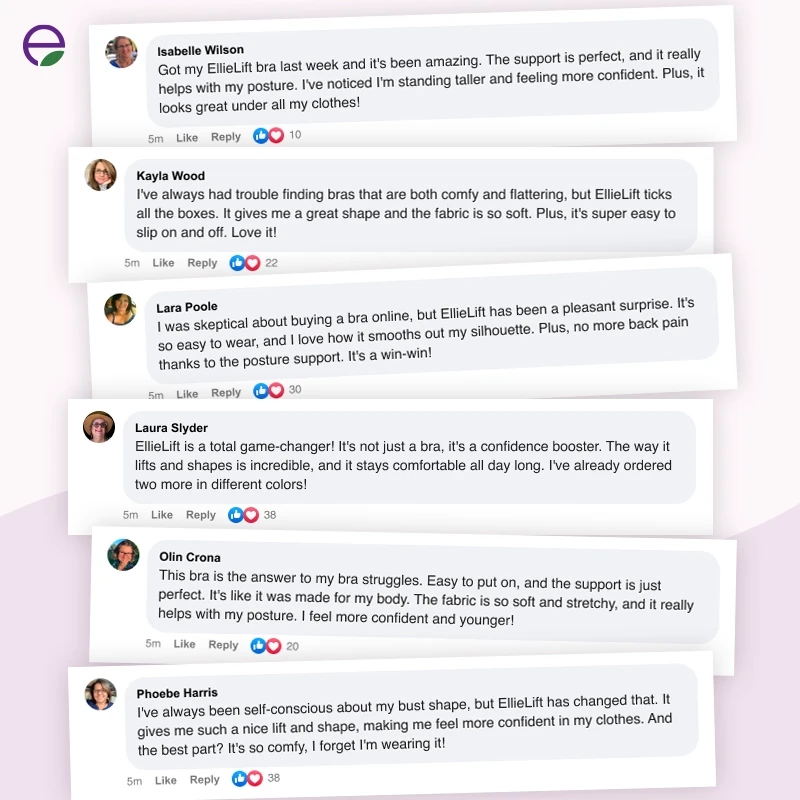Like Isabelle Wilson's comment
The height and width of the screenshot is (800, 800).
(187, 137)
